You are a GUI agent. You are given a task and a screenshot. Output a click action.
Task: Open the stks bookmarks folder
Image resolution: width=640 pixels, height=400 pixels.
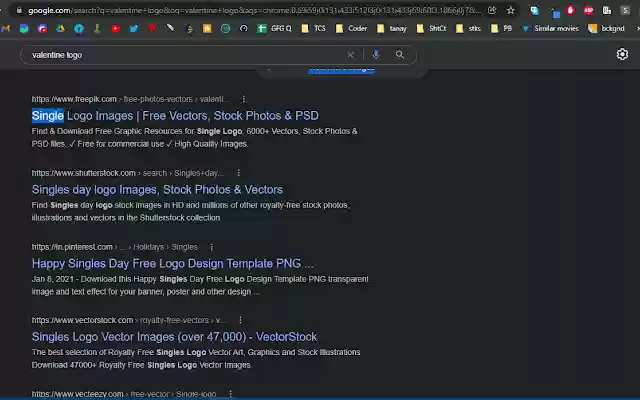[468, 28]
